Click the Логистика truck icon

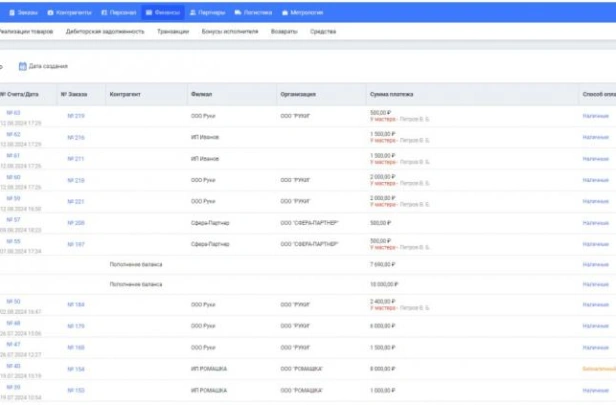point(238,13)
